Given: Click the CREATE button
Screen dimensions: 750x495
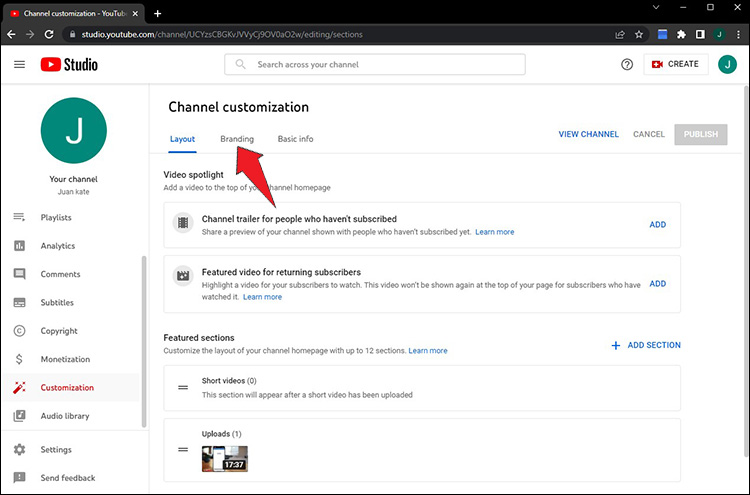Looking at the screenshot, I should (x=675, y=64).
